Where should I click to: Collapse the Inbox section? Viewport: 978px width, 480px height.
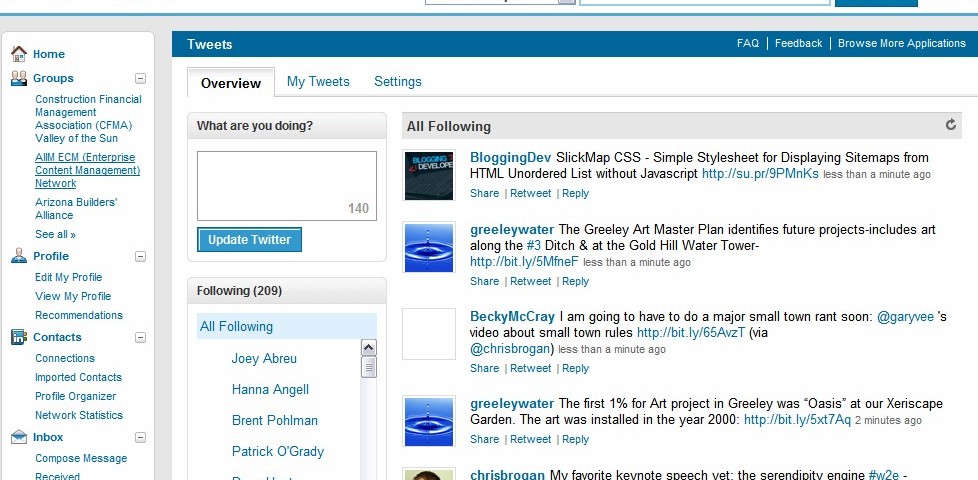140,438
